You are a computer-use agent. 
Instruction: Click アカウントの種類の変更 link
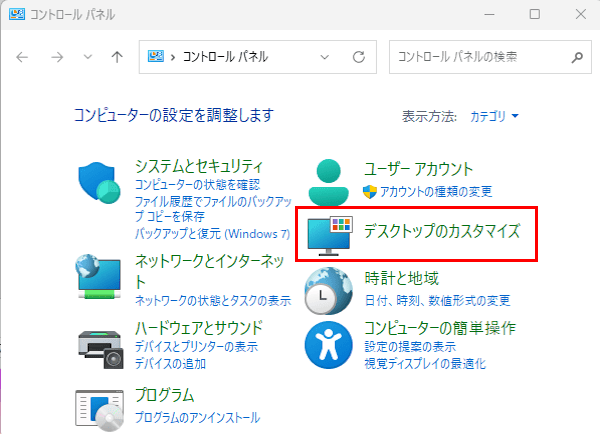click(436, 191)
